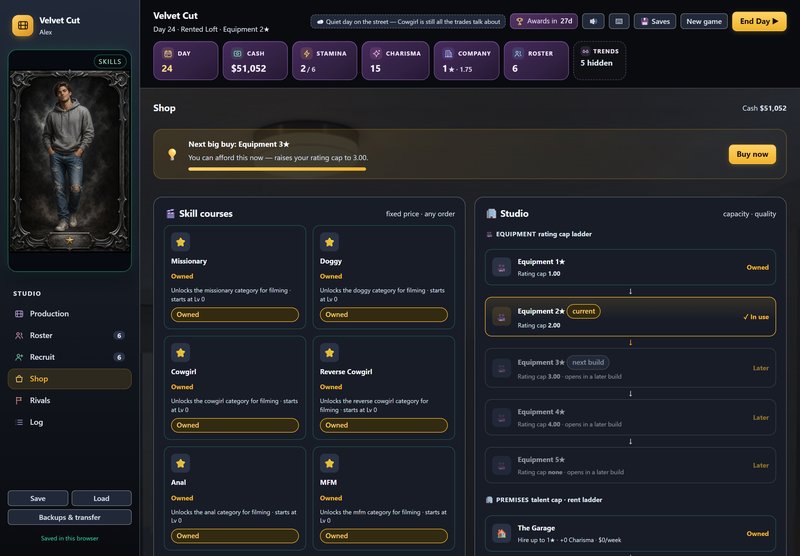Click the MFM course star icon

tap(330, 463)
